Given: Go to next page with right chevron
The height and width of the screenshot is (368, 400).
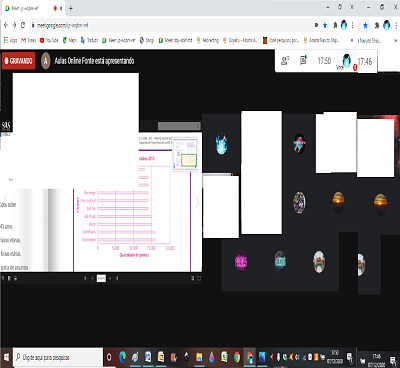Looking at the screenshot, I should pos(197,202).
